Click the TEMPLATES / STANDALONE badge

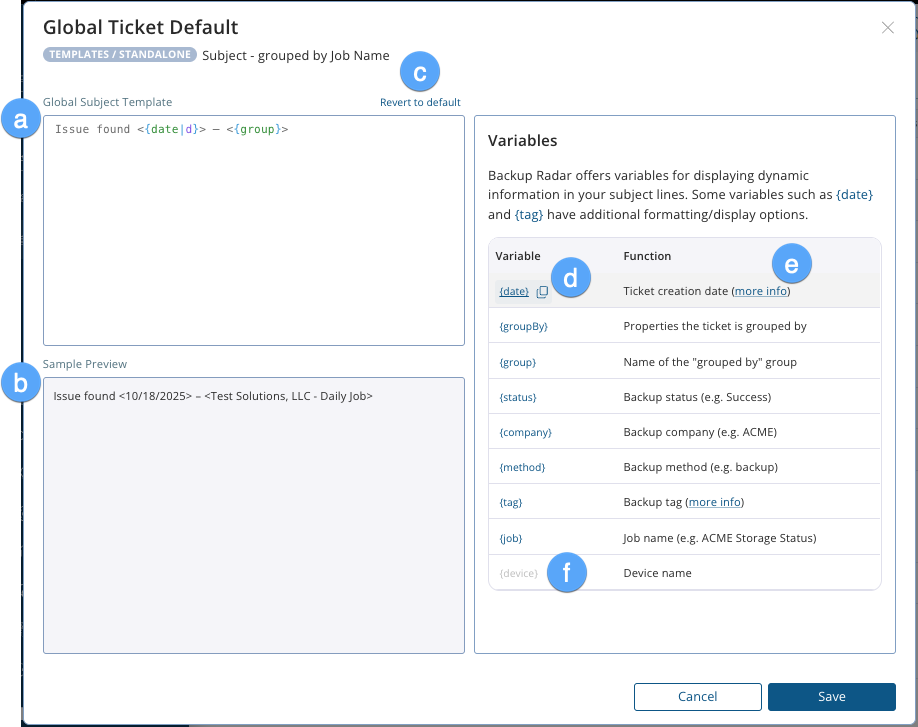(x=119, y=56)
